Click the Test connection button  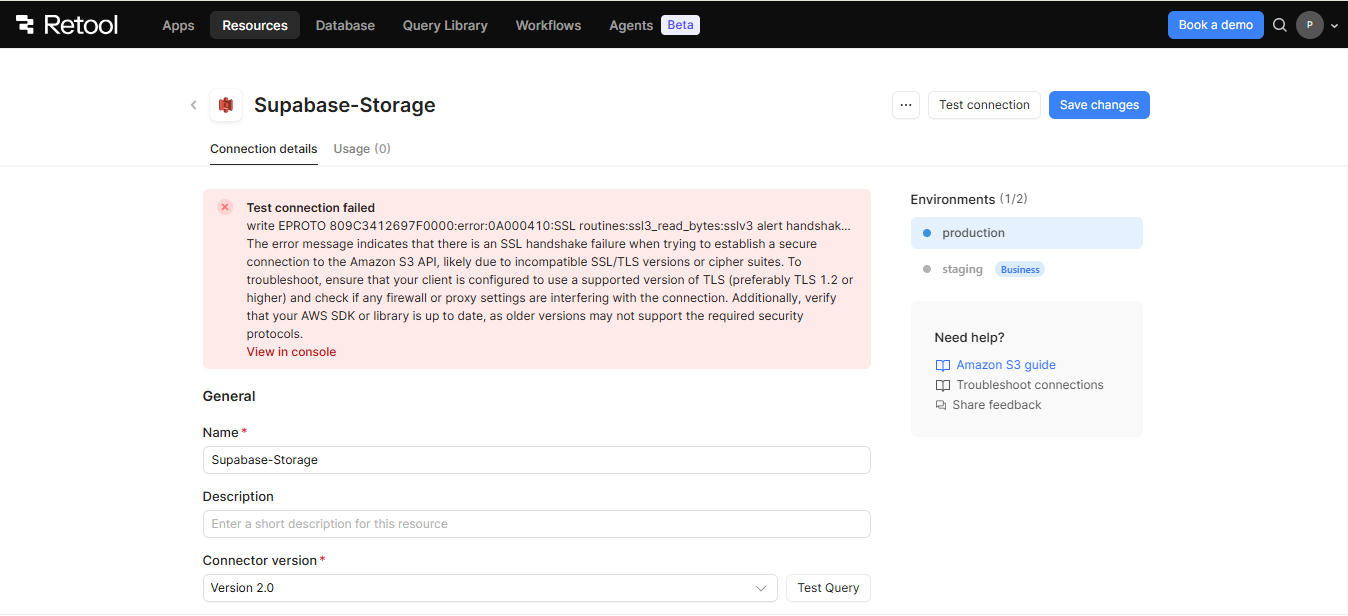pos(984,105)
